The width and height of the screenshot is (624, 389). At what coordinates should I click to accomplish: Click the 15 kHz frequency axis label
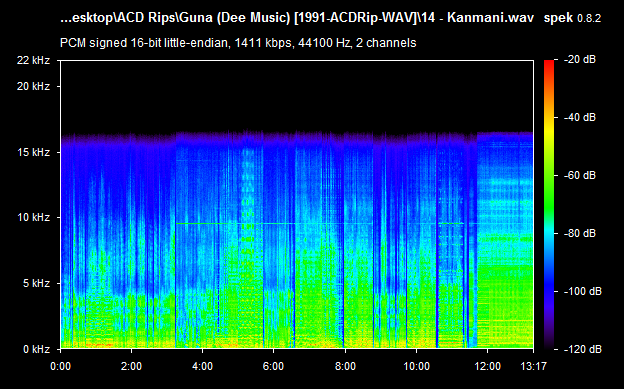(x=33, y=152)
